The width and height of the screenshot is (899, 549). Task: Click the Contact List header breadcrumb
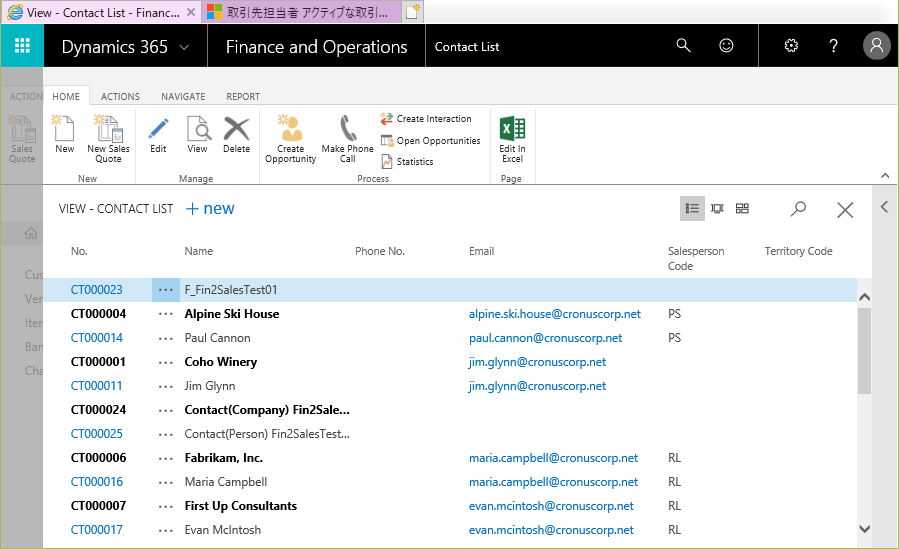[x=467, y=47]
